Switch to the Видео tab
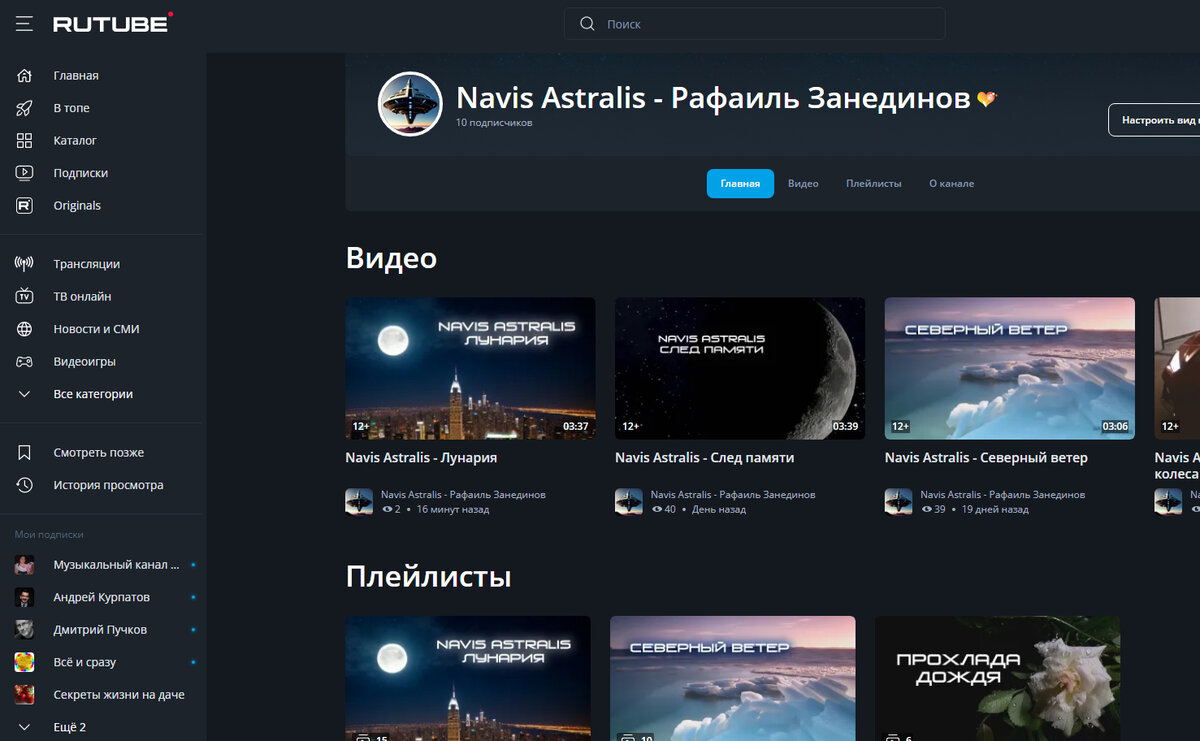The image size is (1200, 741). pos(803,184)
